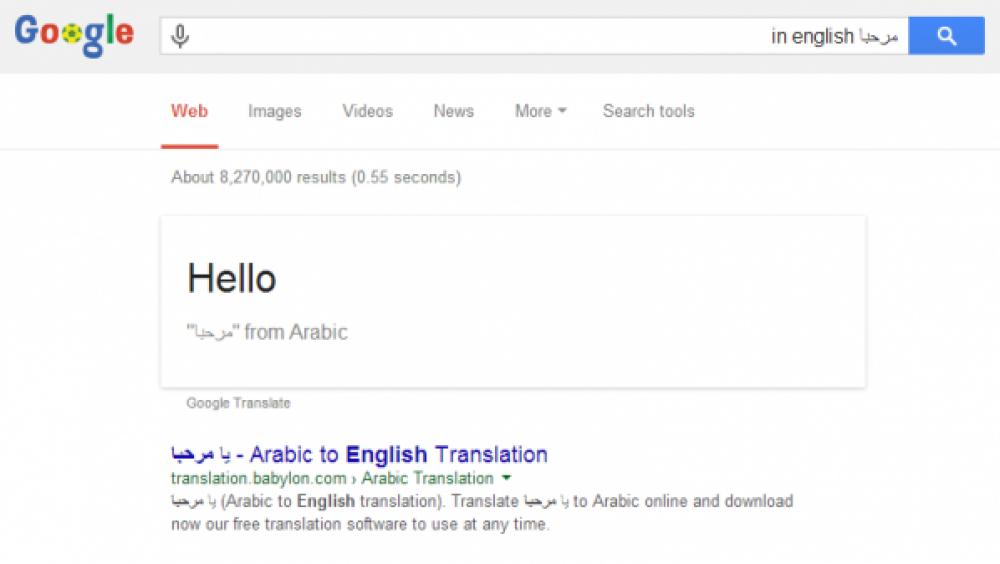Click the results count statistics text
Image resolution: width=1000 pixels, height=564 pixels.
pos(316,177)
